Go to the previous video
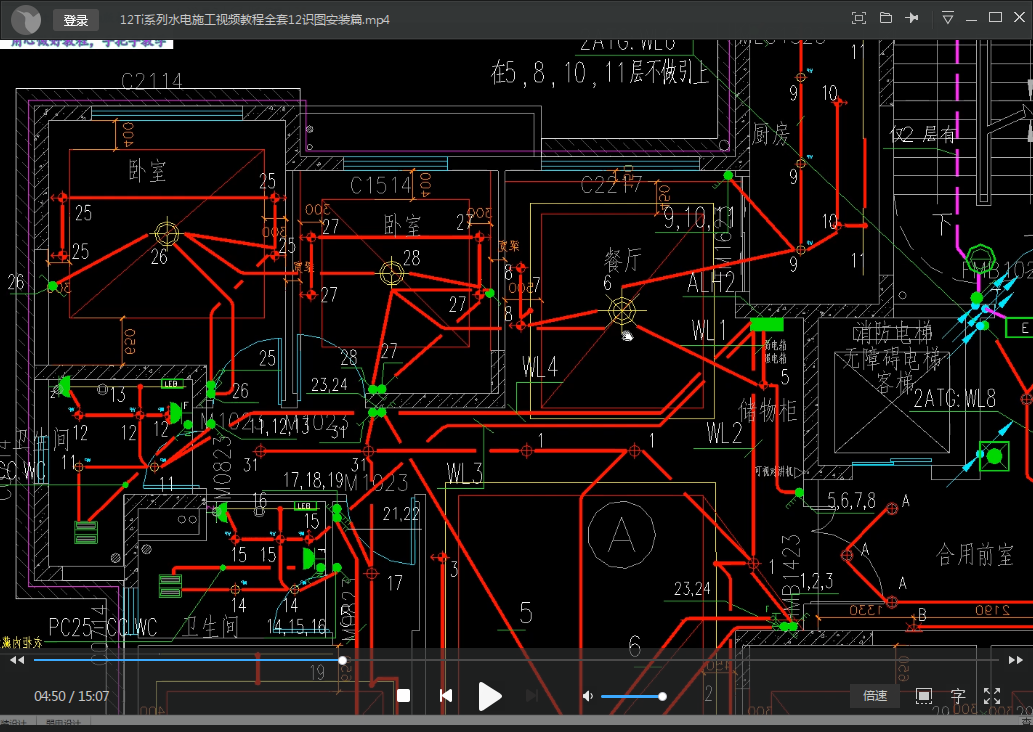 [446, 696]
